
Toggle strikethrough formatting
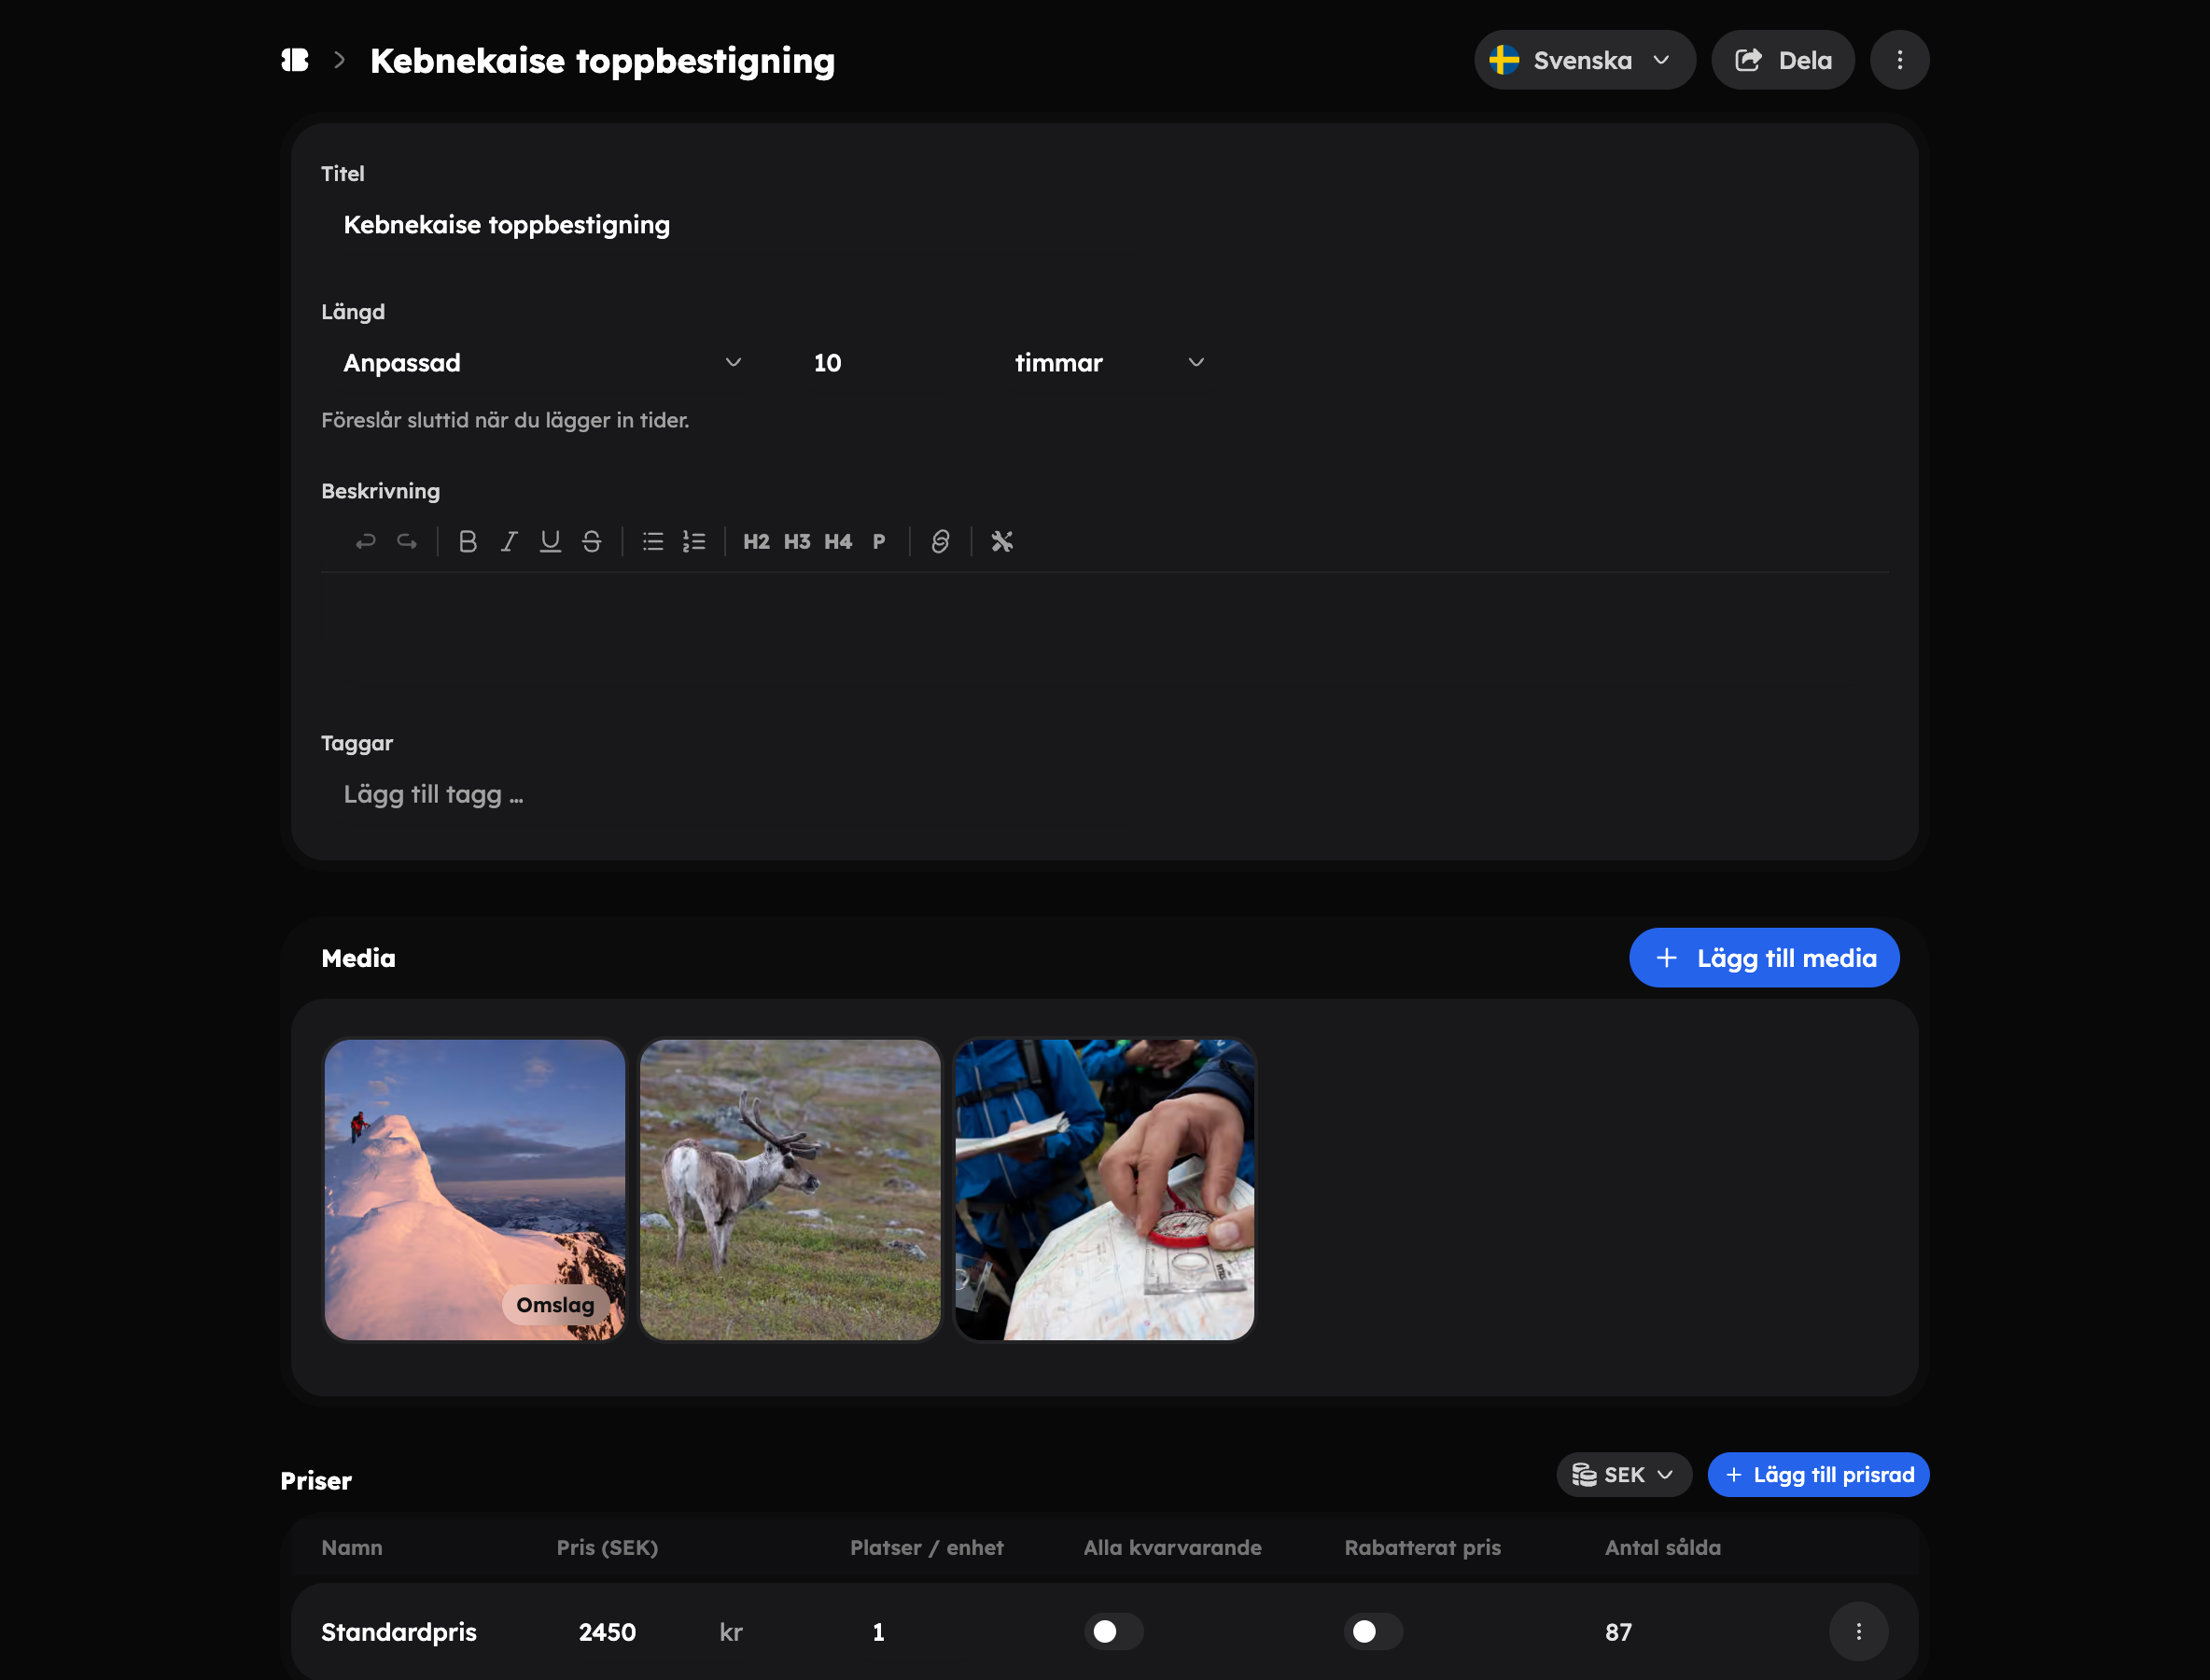[592, 541]
